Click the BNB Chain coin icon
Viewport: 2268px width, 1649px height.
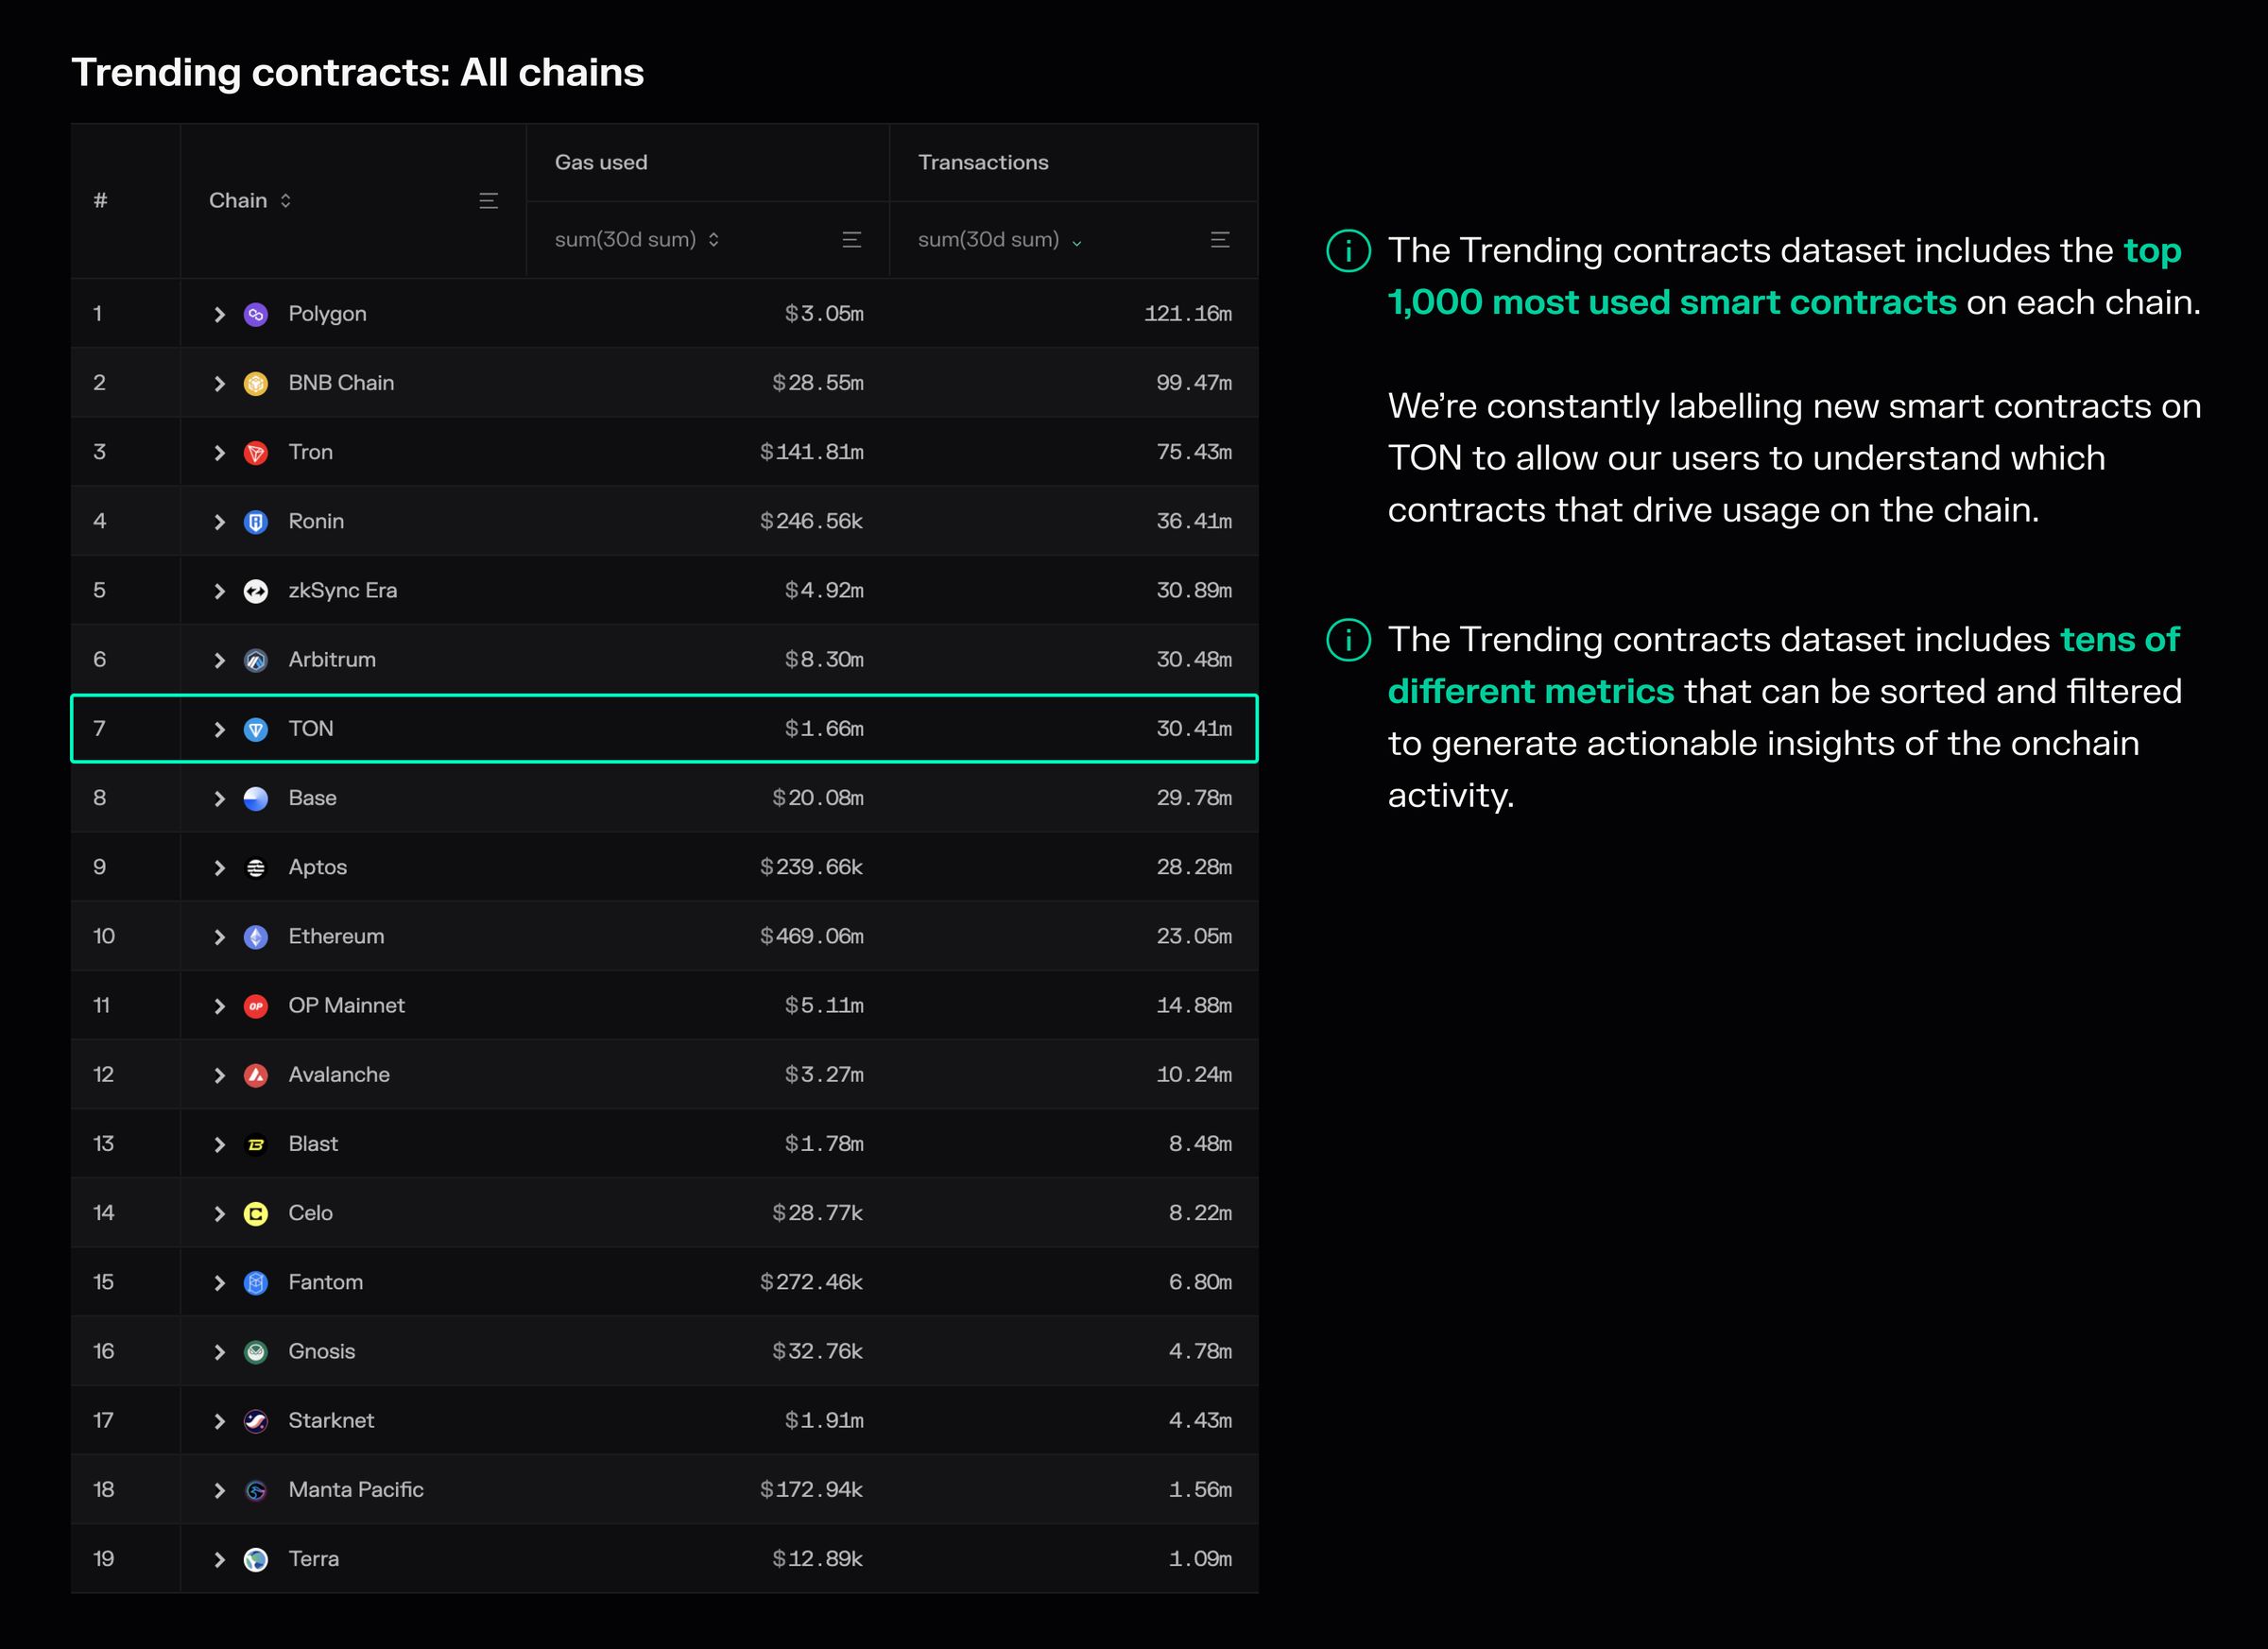point(256,383)
